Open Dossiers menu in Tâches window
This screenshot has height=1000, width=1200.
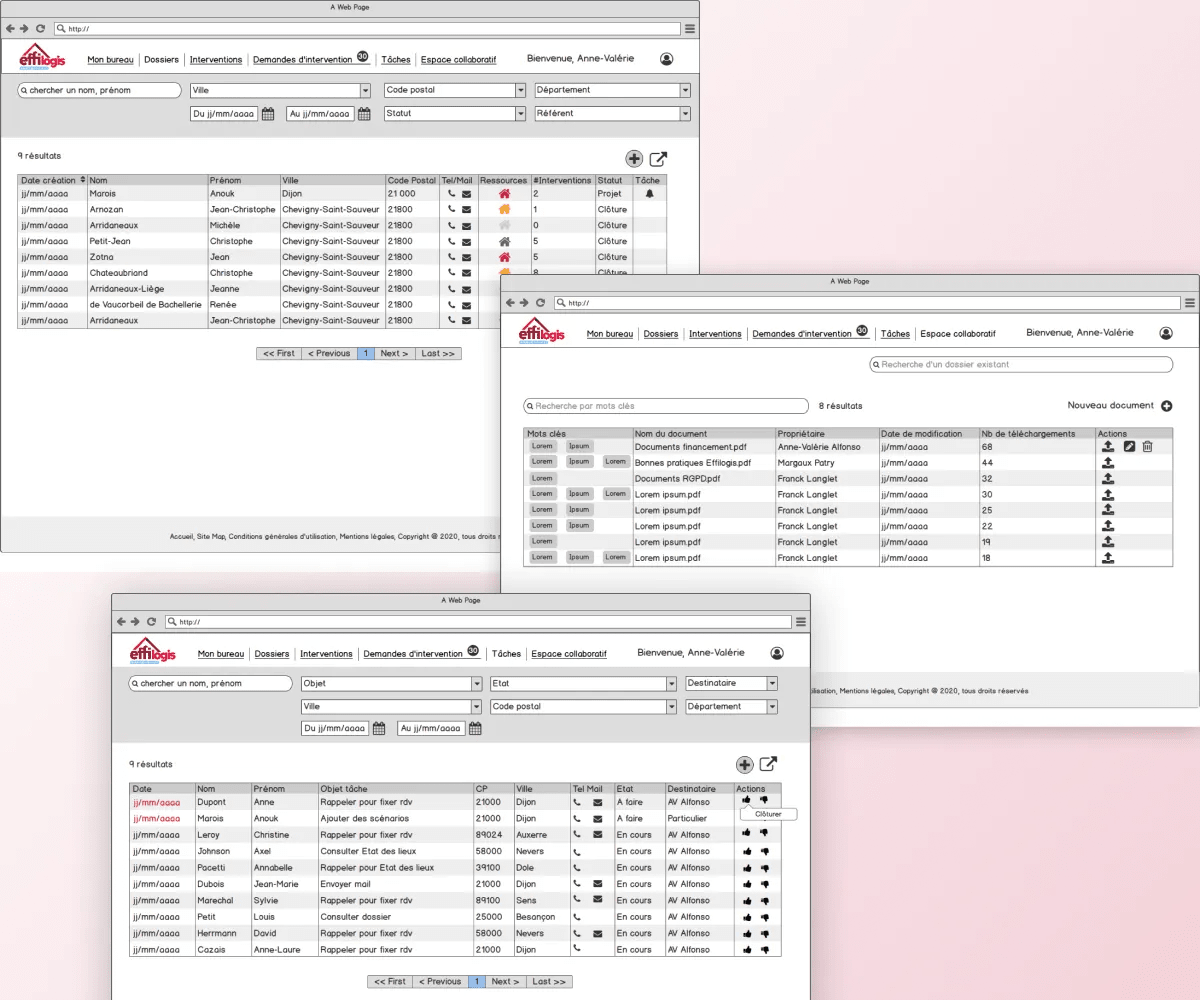coord(272,654)
